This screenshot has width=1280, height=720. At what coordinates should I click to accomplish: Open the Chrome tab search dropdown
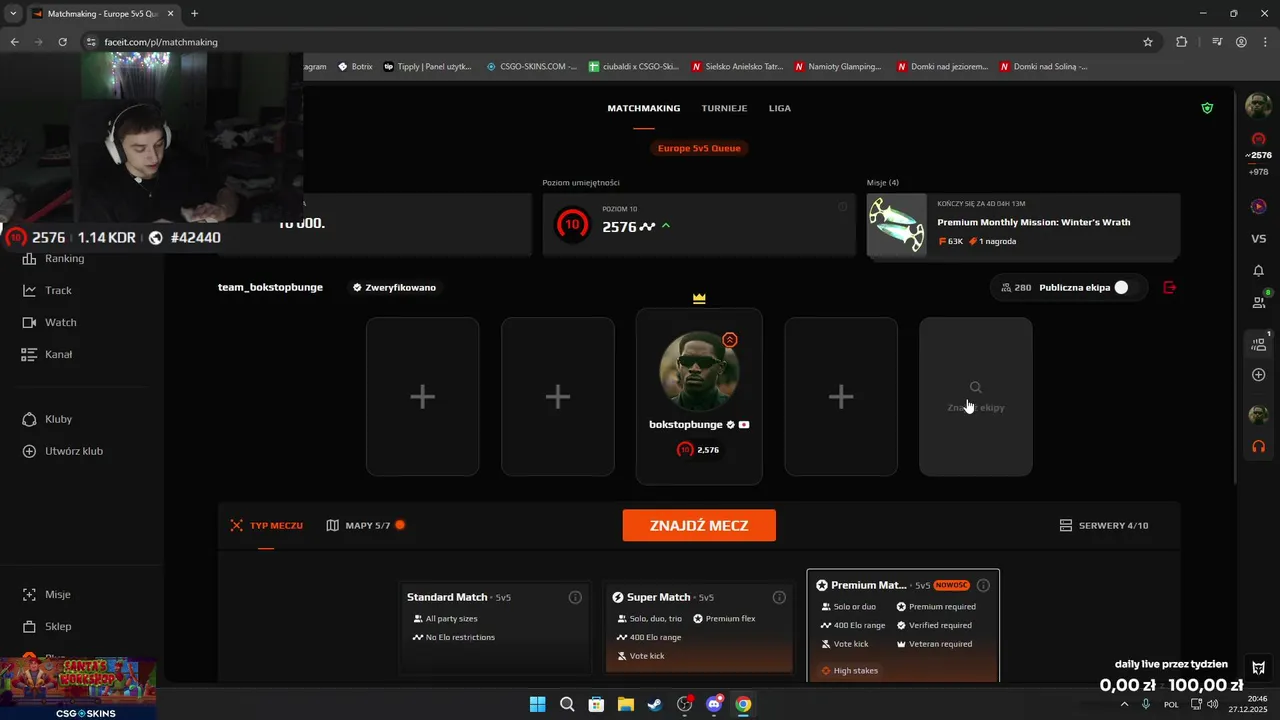pyautogui.click(x=13, y=13)
